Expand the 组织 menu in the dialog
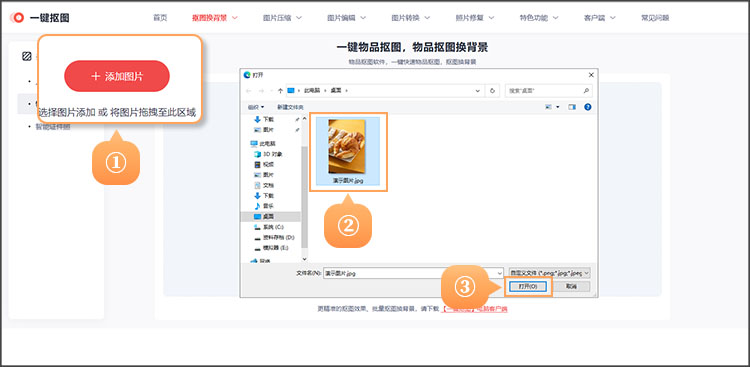Image resolution: width=750 pixels, height=367 pixels. click(x=255, y=107)
